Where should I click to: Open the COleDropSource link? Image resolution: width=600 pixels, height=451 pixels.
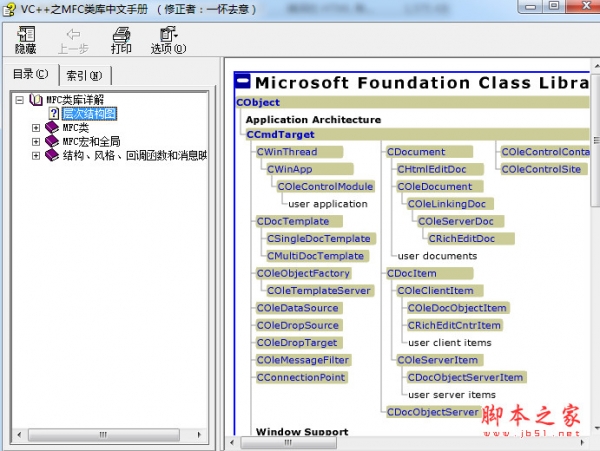pyautogui.click(x=297, y=326)
